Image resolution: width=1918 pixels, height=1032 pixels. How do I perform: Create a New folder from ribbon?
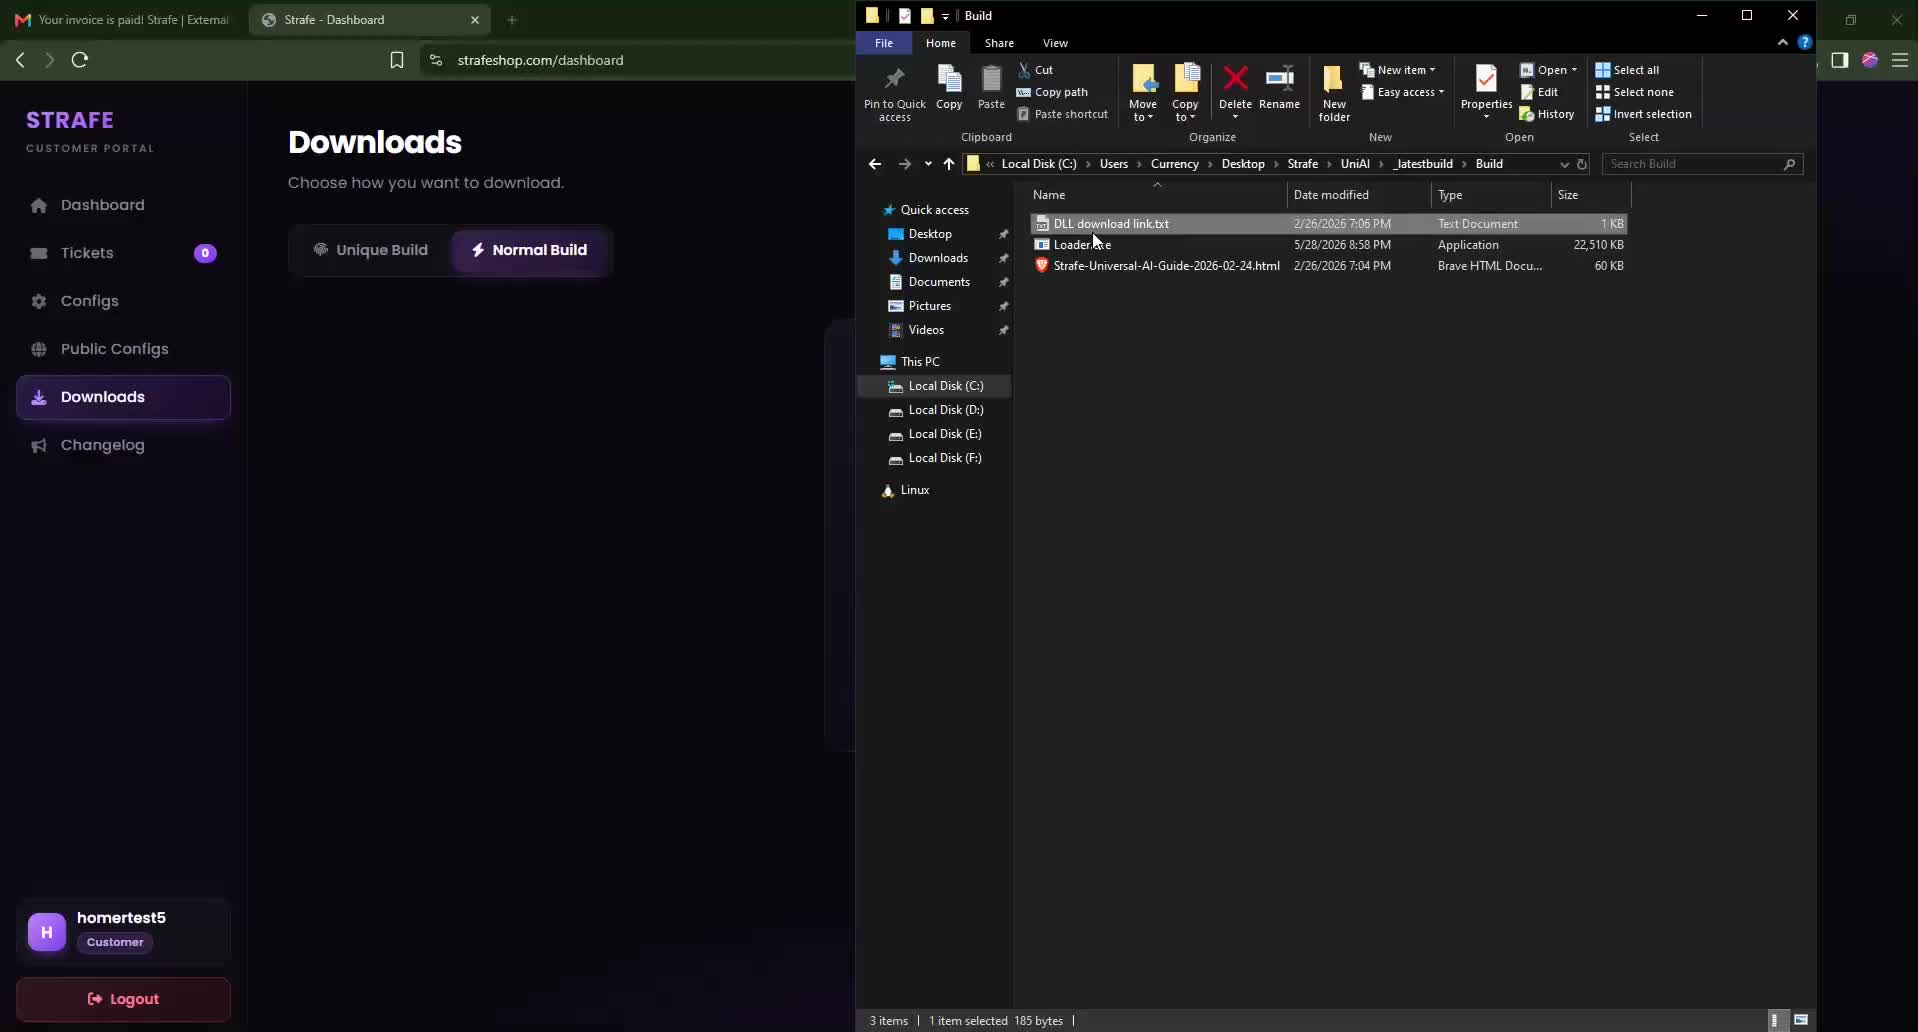coord(1334,93)
